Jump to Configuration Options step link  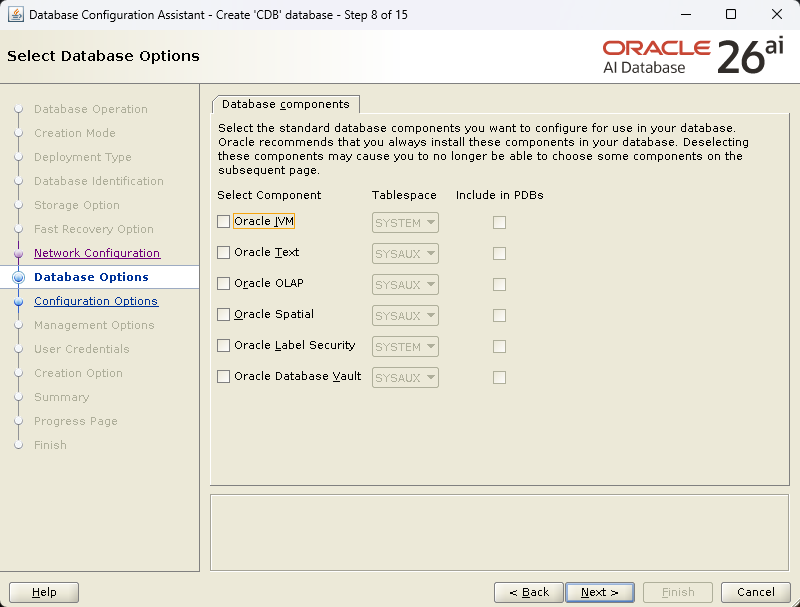click(x=96, y=301)
